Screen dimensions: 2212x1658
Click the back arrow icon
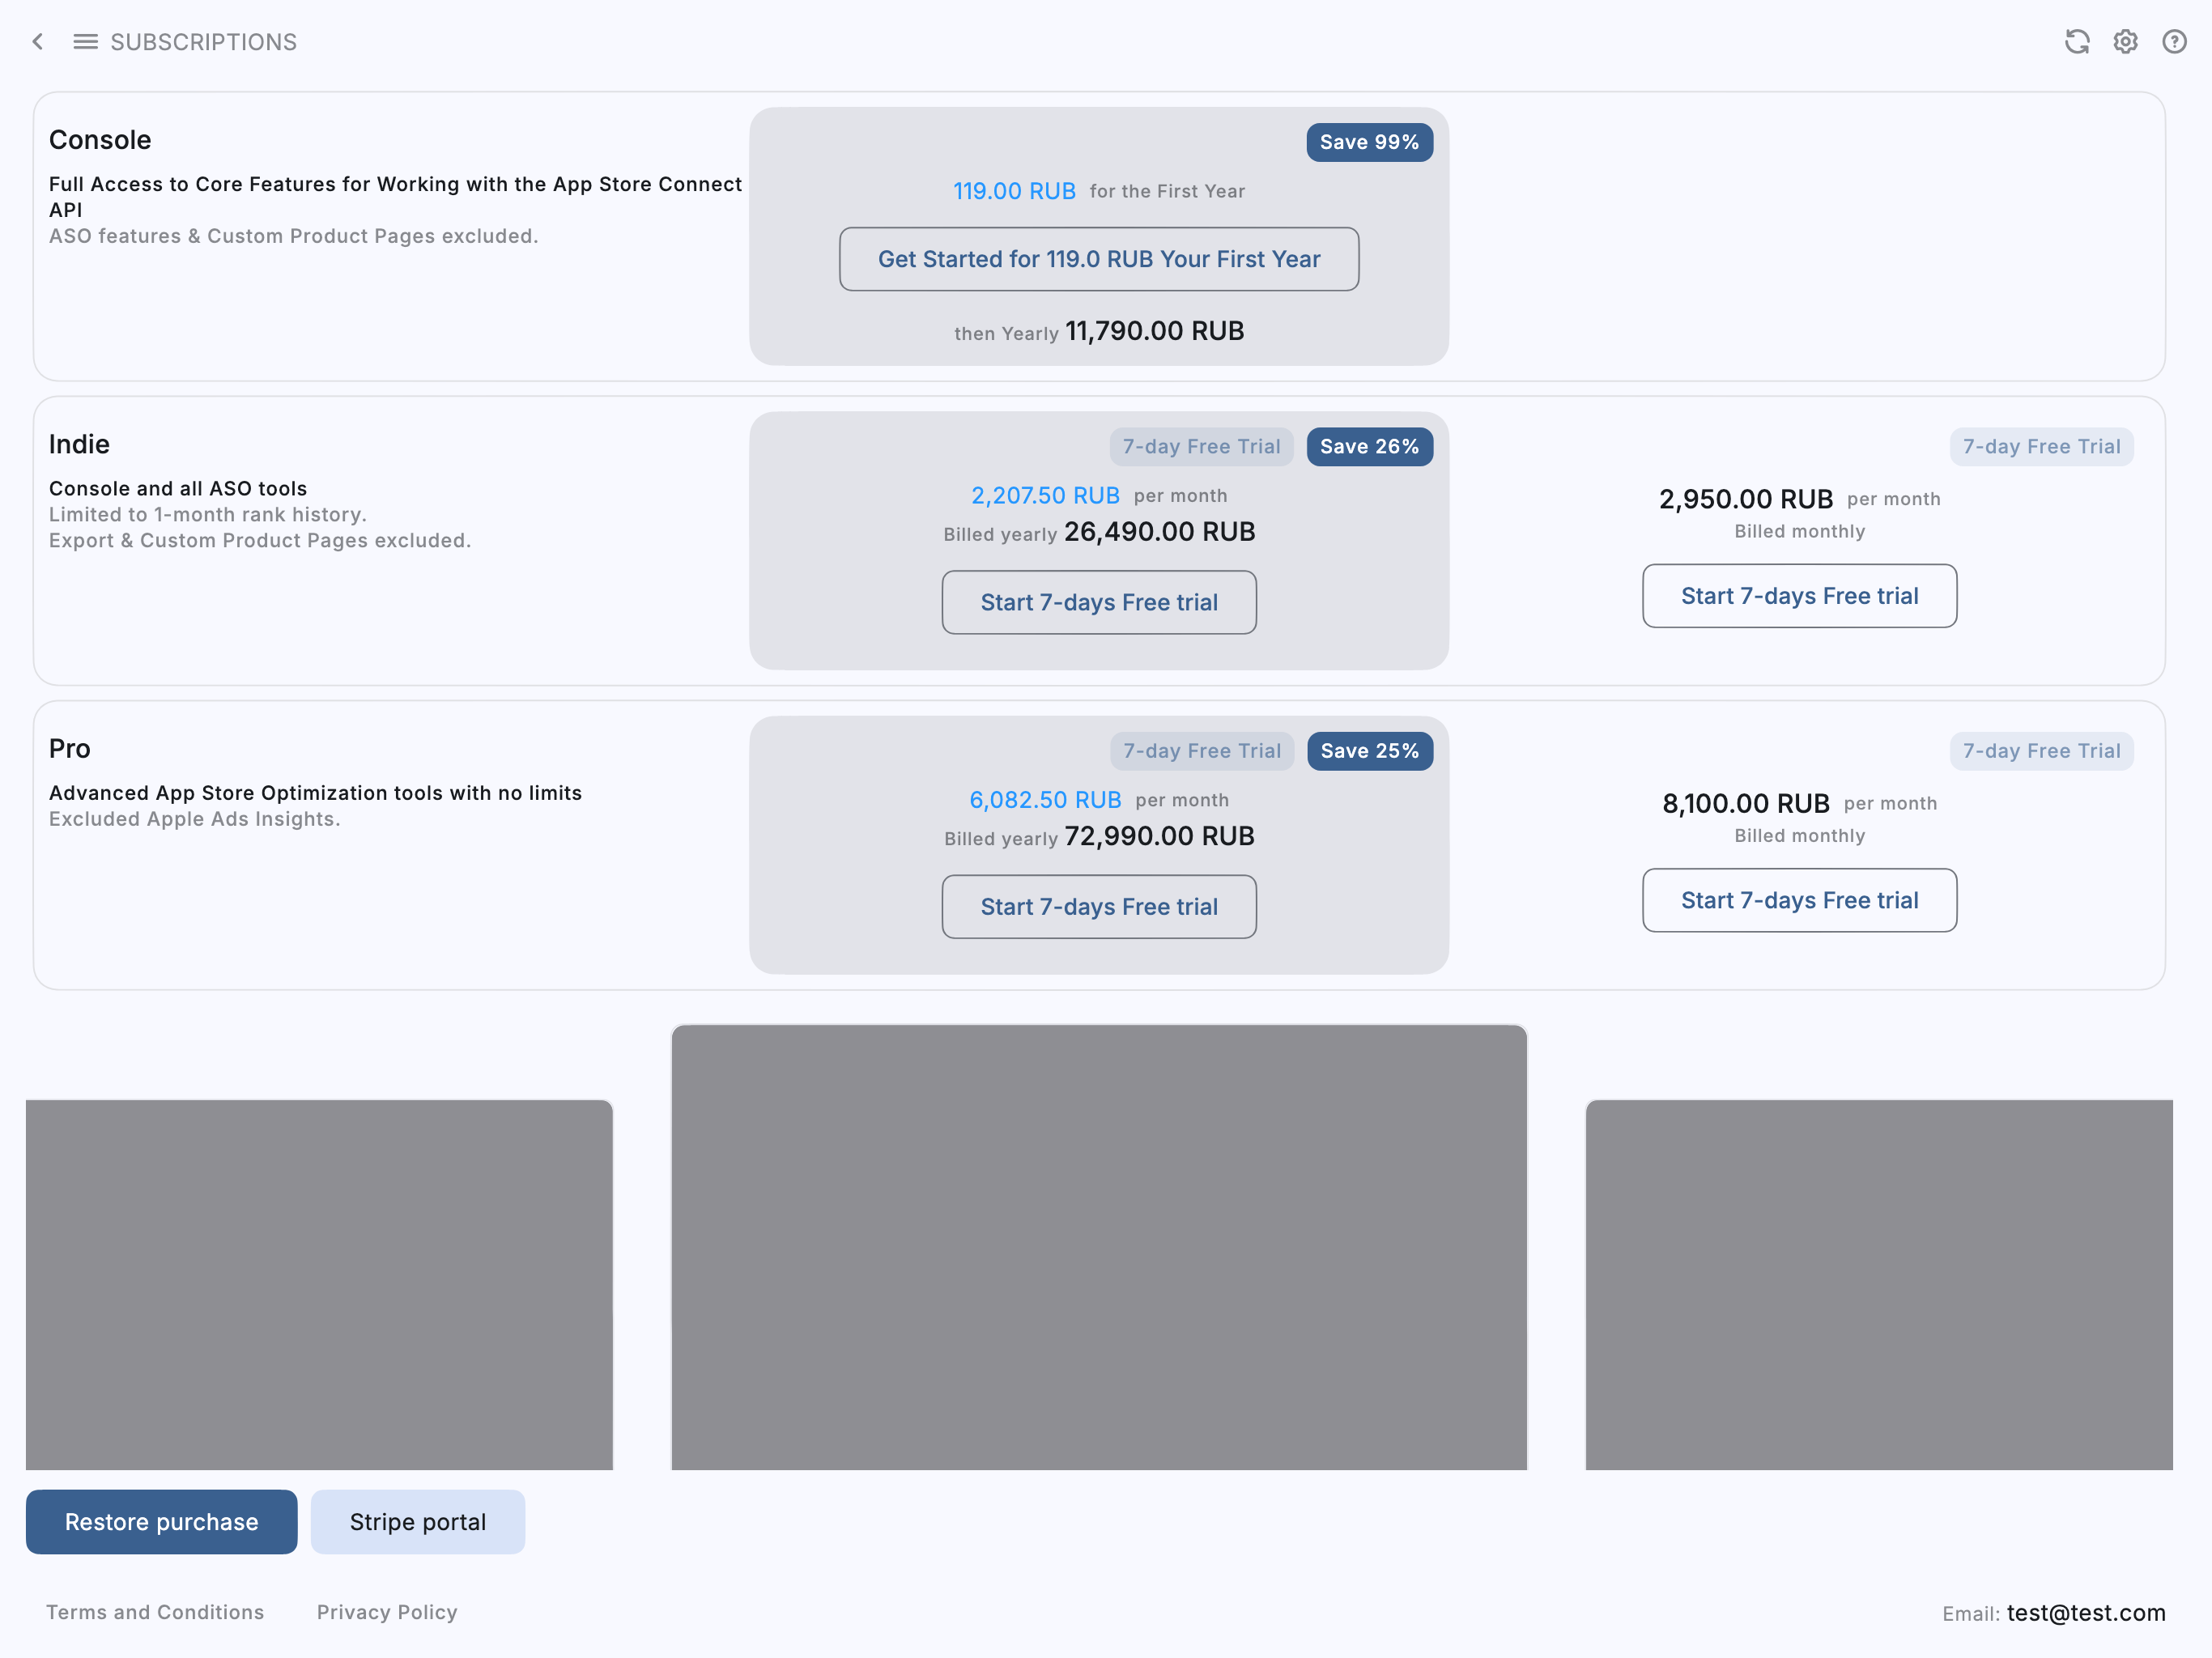(x=38, y=41)
